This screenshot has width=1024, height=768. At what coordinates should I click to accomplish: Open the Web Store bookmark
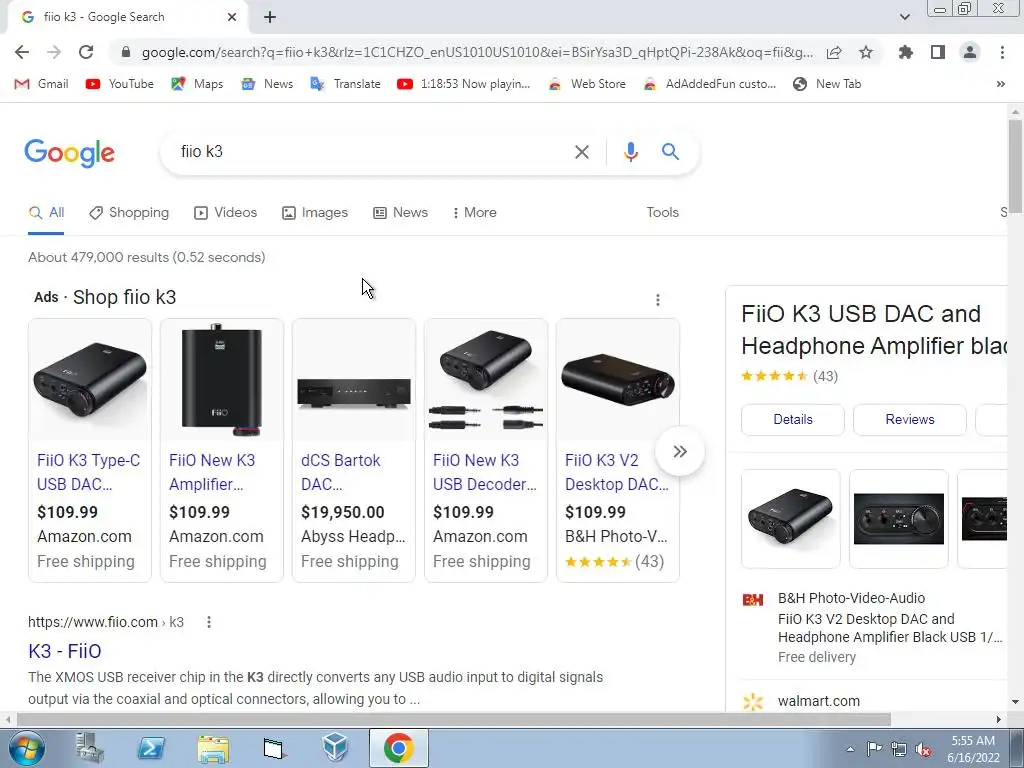pos(586,84)
